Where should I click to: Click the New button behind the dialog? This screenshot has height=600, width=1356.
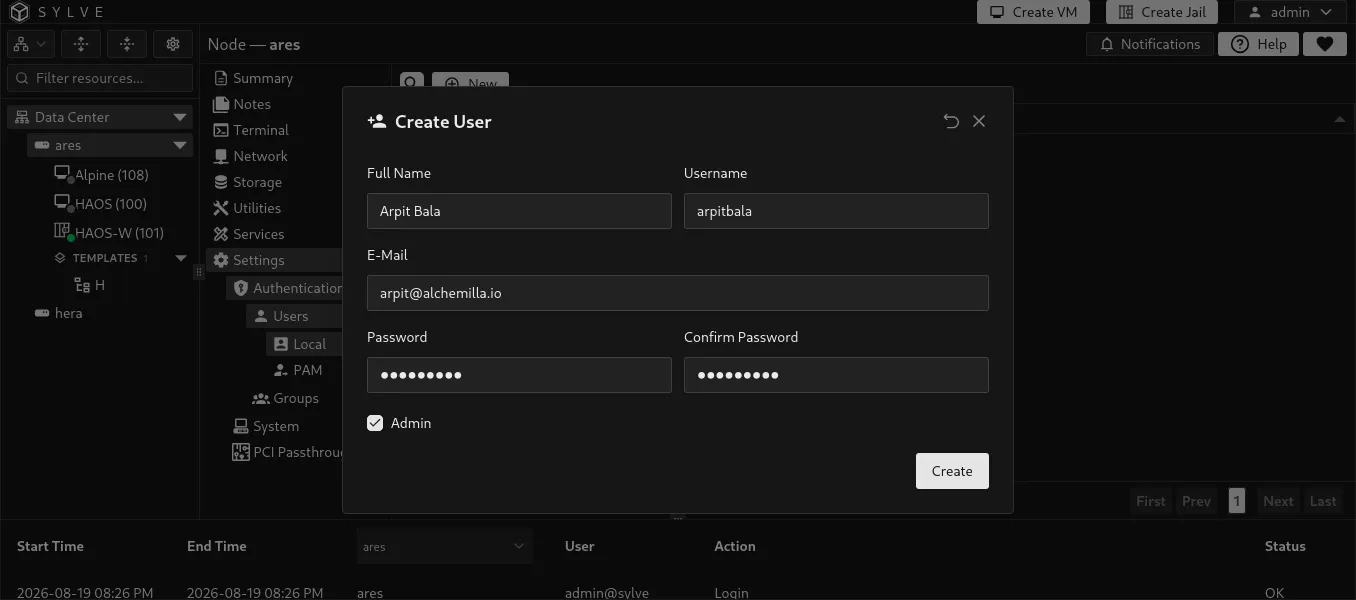[471, 83]
